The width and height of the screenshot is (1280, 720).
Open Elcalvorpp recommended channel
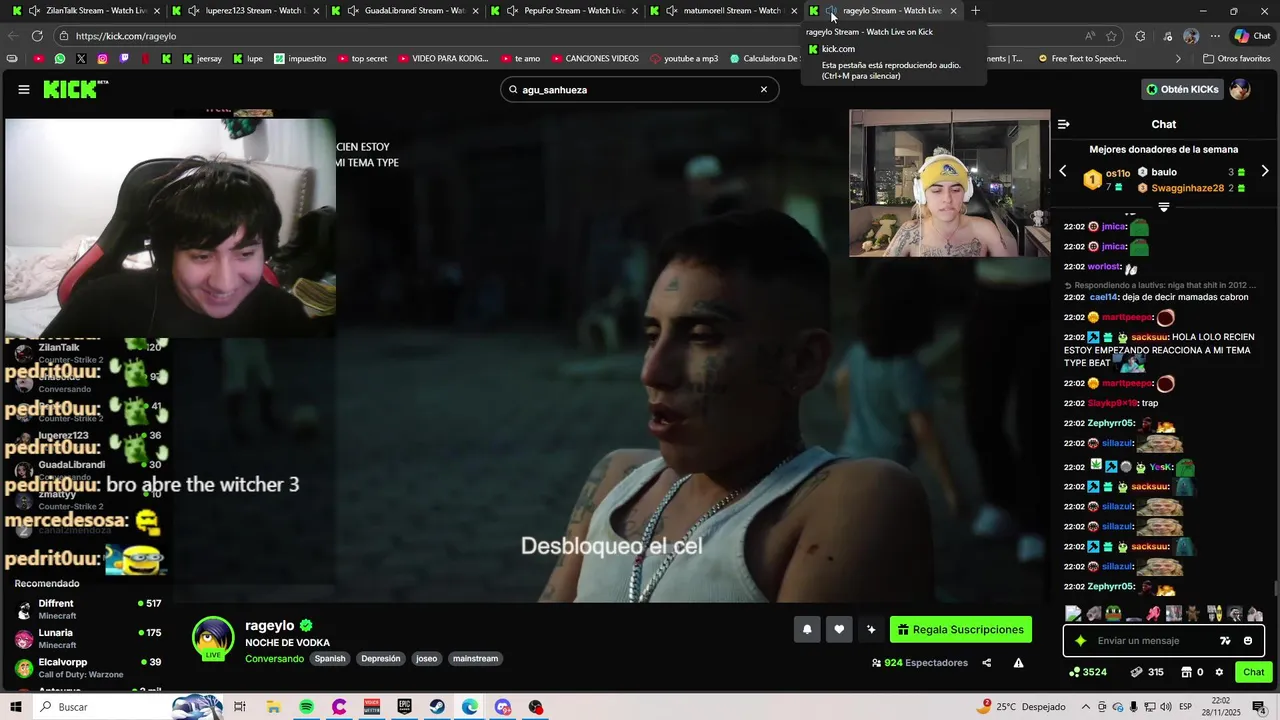coord(87,667)
